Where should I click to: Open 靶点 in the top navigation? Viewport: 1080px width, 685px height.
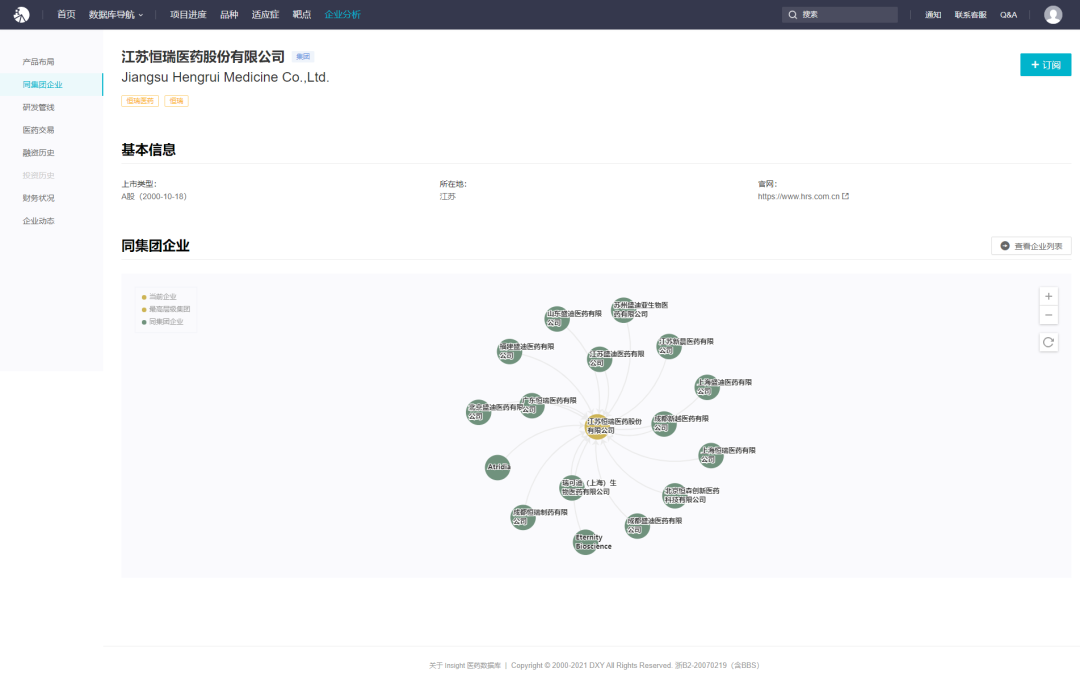pos(302,14)
